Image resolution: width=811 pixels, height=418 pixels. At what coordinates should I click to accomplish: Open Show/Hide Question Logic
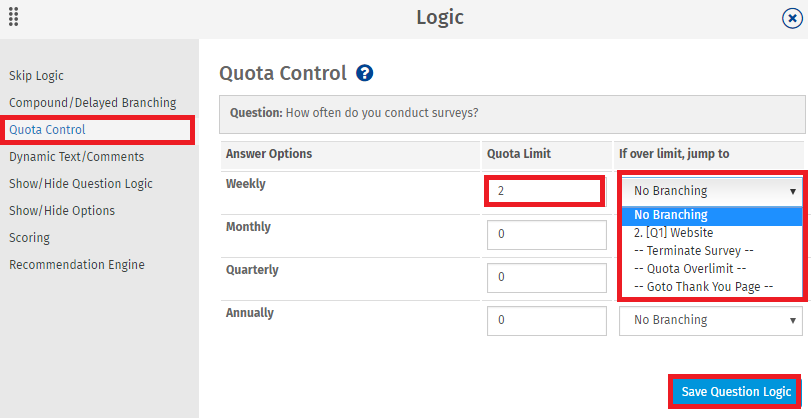[81, 184]
